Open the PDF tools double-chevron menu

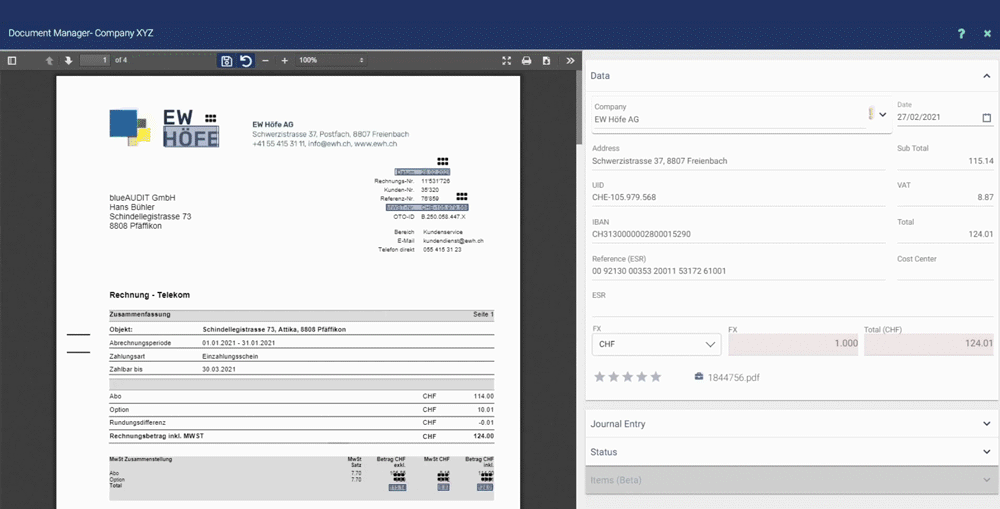pos(570,61)
